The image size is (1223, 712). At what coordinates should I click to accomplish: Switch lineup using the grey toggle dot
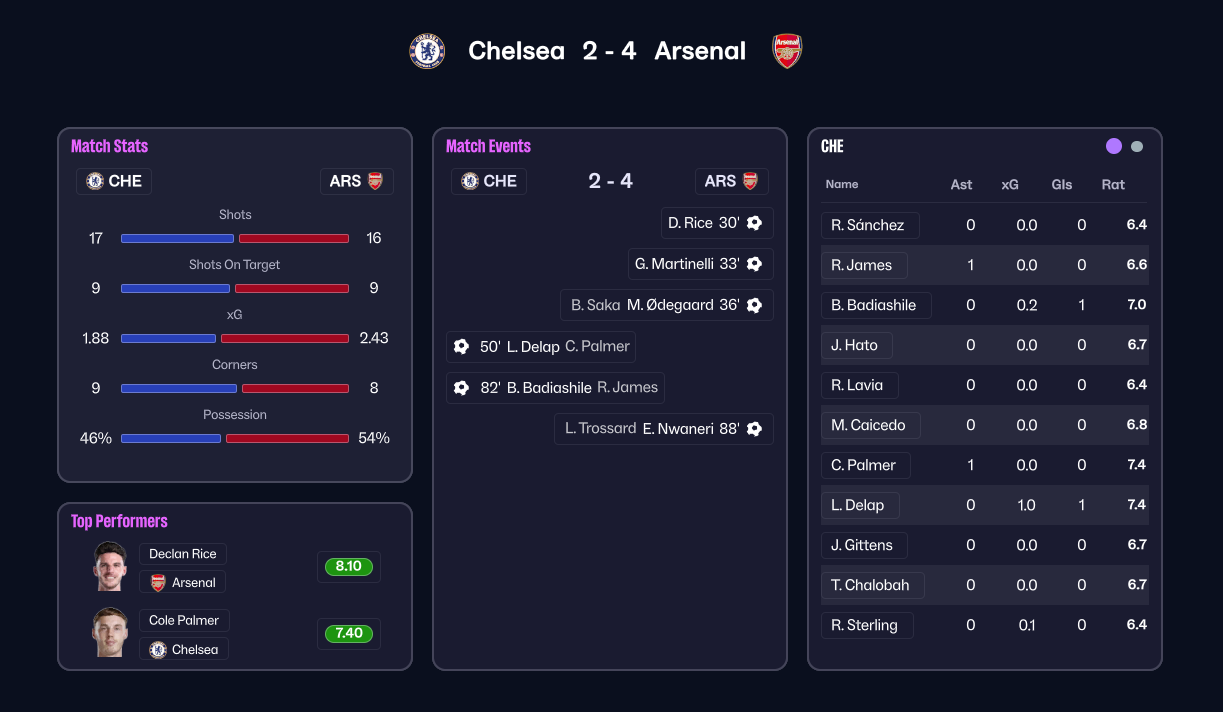tap(1137, 146)
